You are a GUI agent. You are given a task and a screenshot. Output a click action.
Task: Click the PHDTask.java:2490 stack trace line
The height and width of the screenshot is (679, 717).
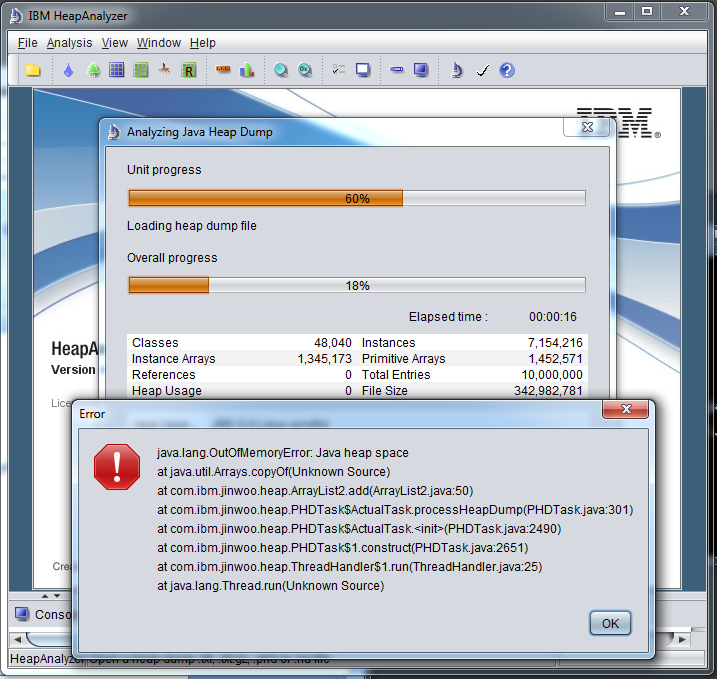[x=359, y=529]
